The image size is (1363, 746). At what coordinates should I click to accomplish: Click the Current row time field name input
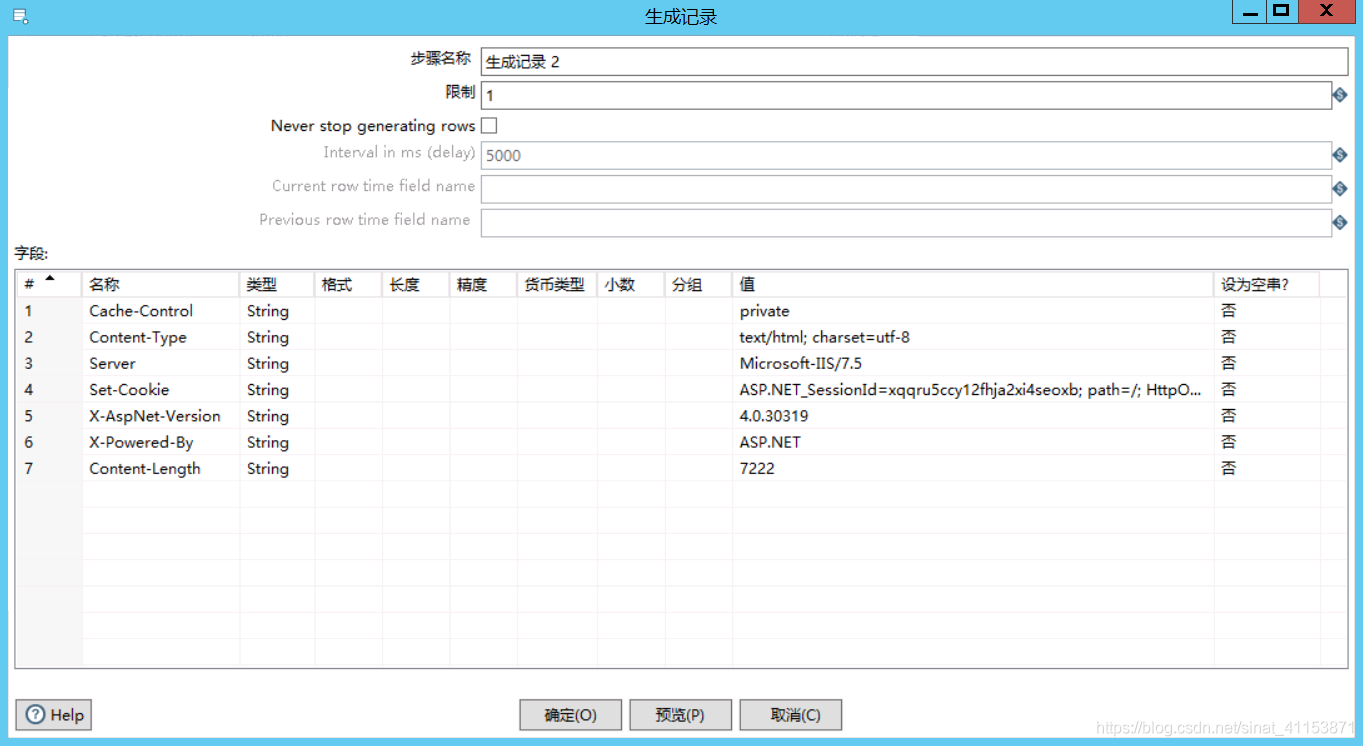[906, 189]
